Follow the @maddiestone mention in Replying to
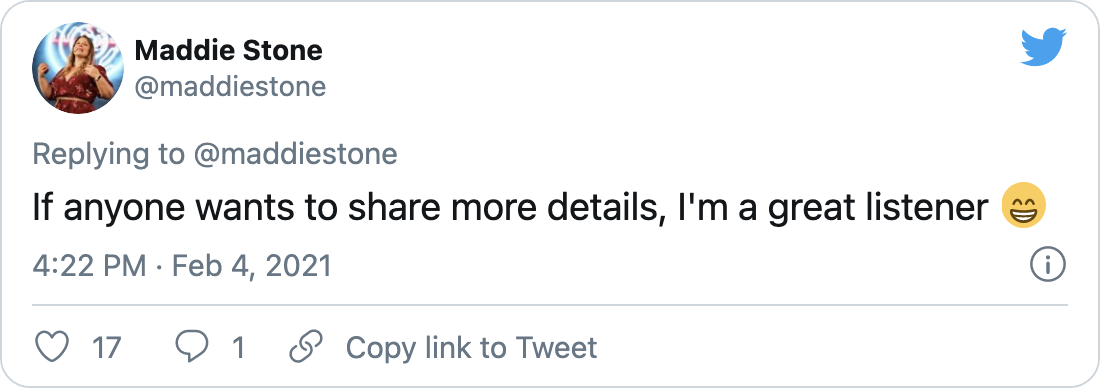The width and height of the screenshot is (1100, 388). (295, 154)
